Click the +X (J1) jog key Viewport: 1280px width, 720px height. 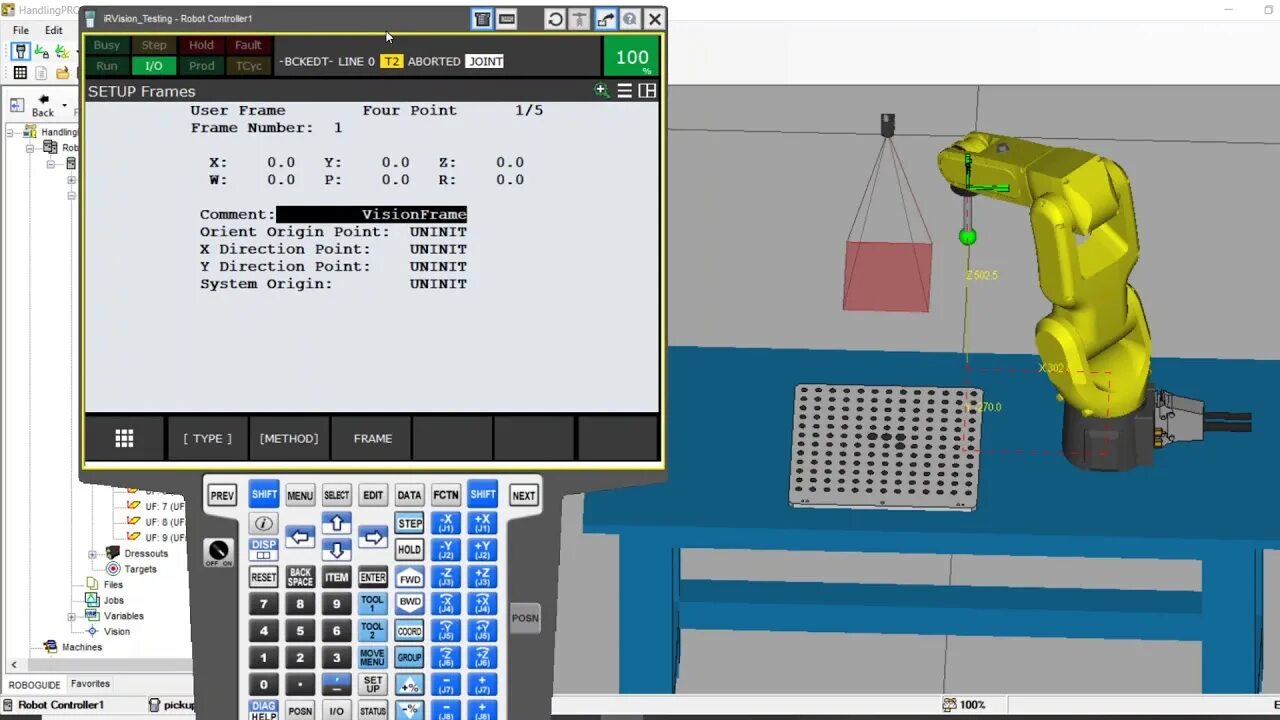483,523
